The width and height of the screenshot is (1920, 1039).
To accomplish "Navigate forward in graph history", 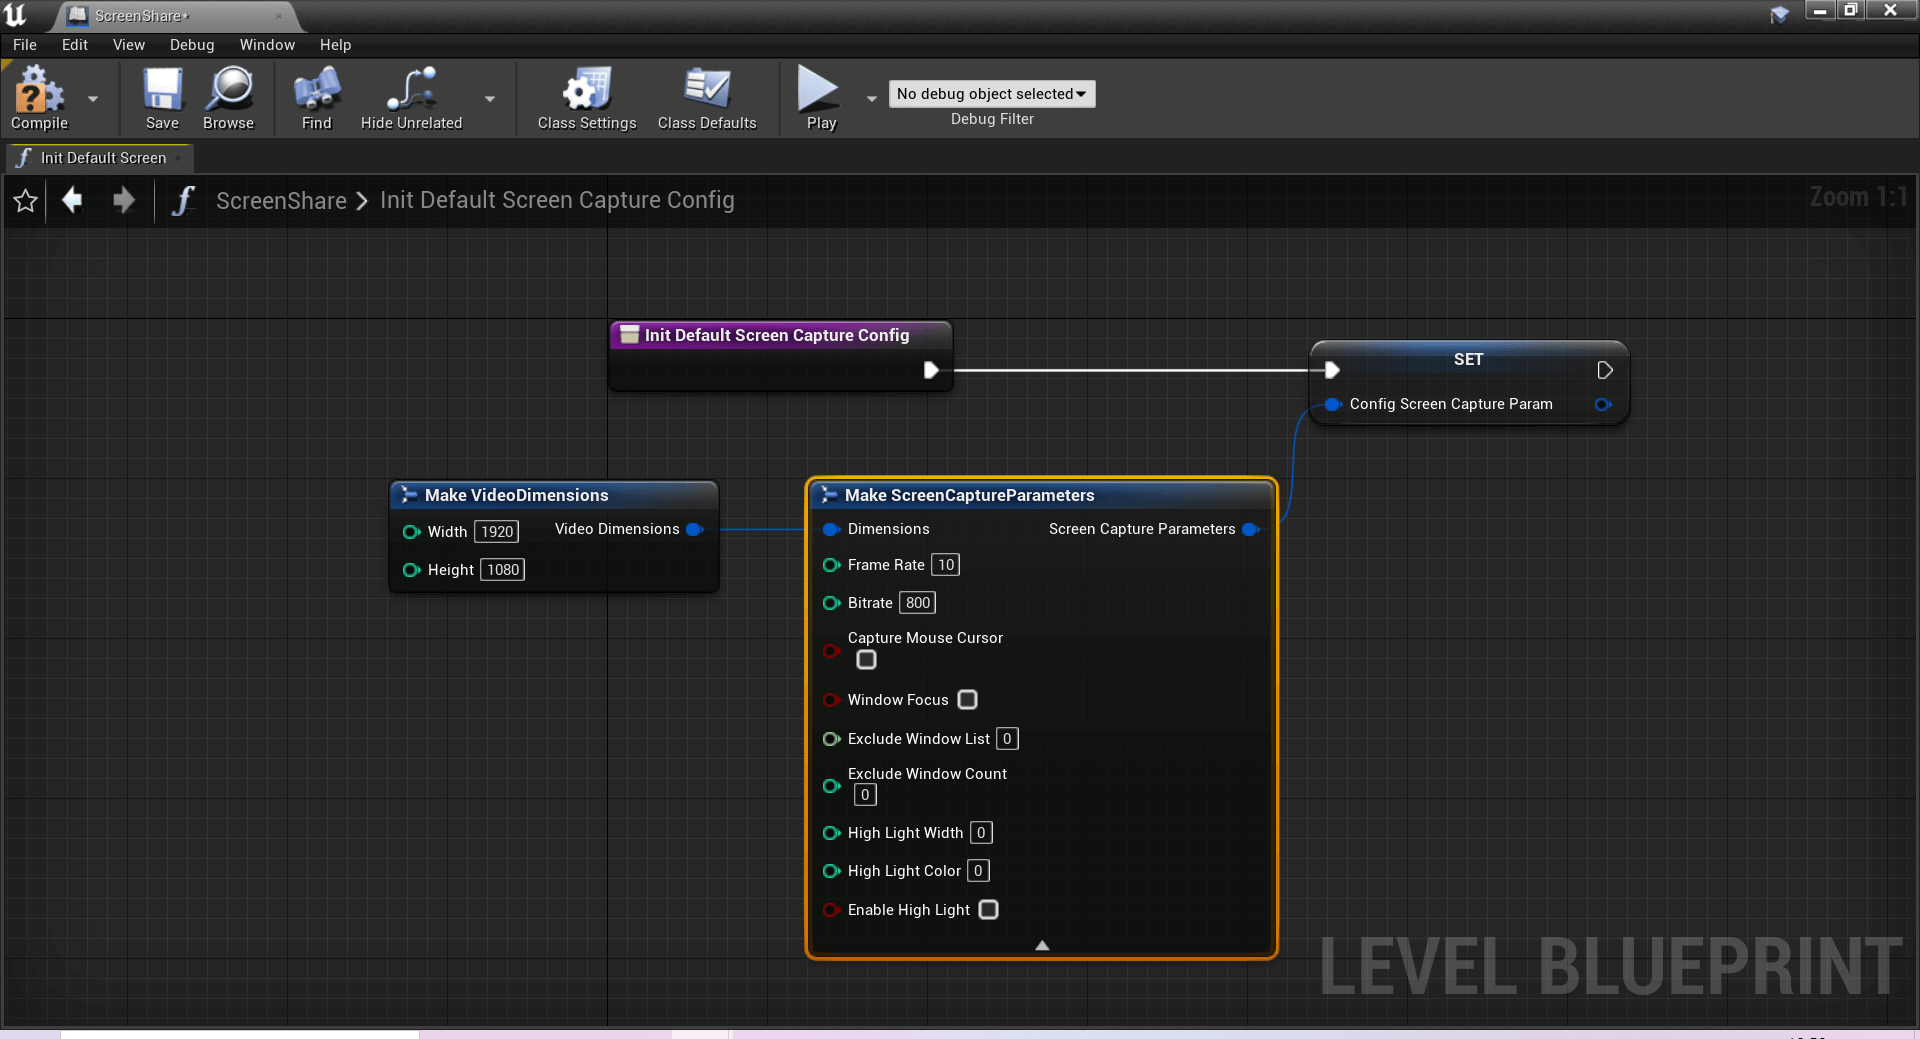I will [124, 200].
